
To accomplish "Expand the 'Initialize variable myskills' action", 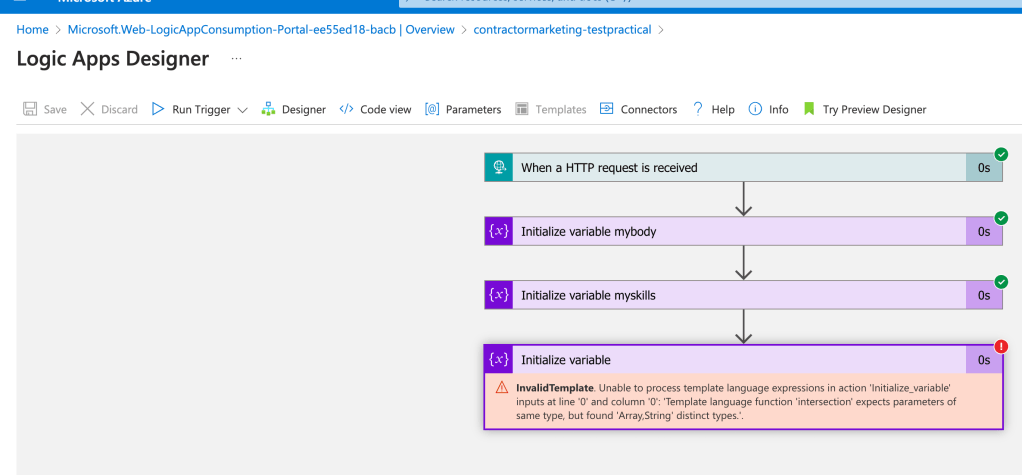I will point(743,295).
